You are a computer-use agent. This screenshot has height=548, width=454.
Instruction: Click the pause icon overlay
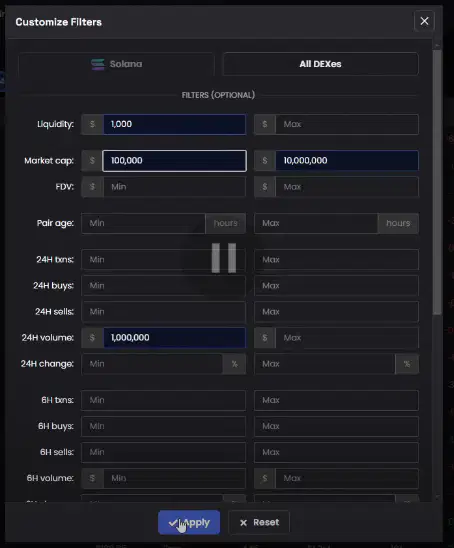tap(224, 258)
